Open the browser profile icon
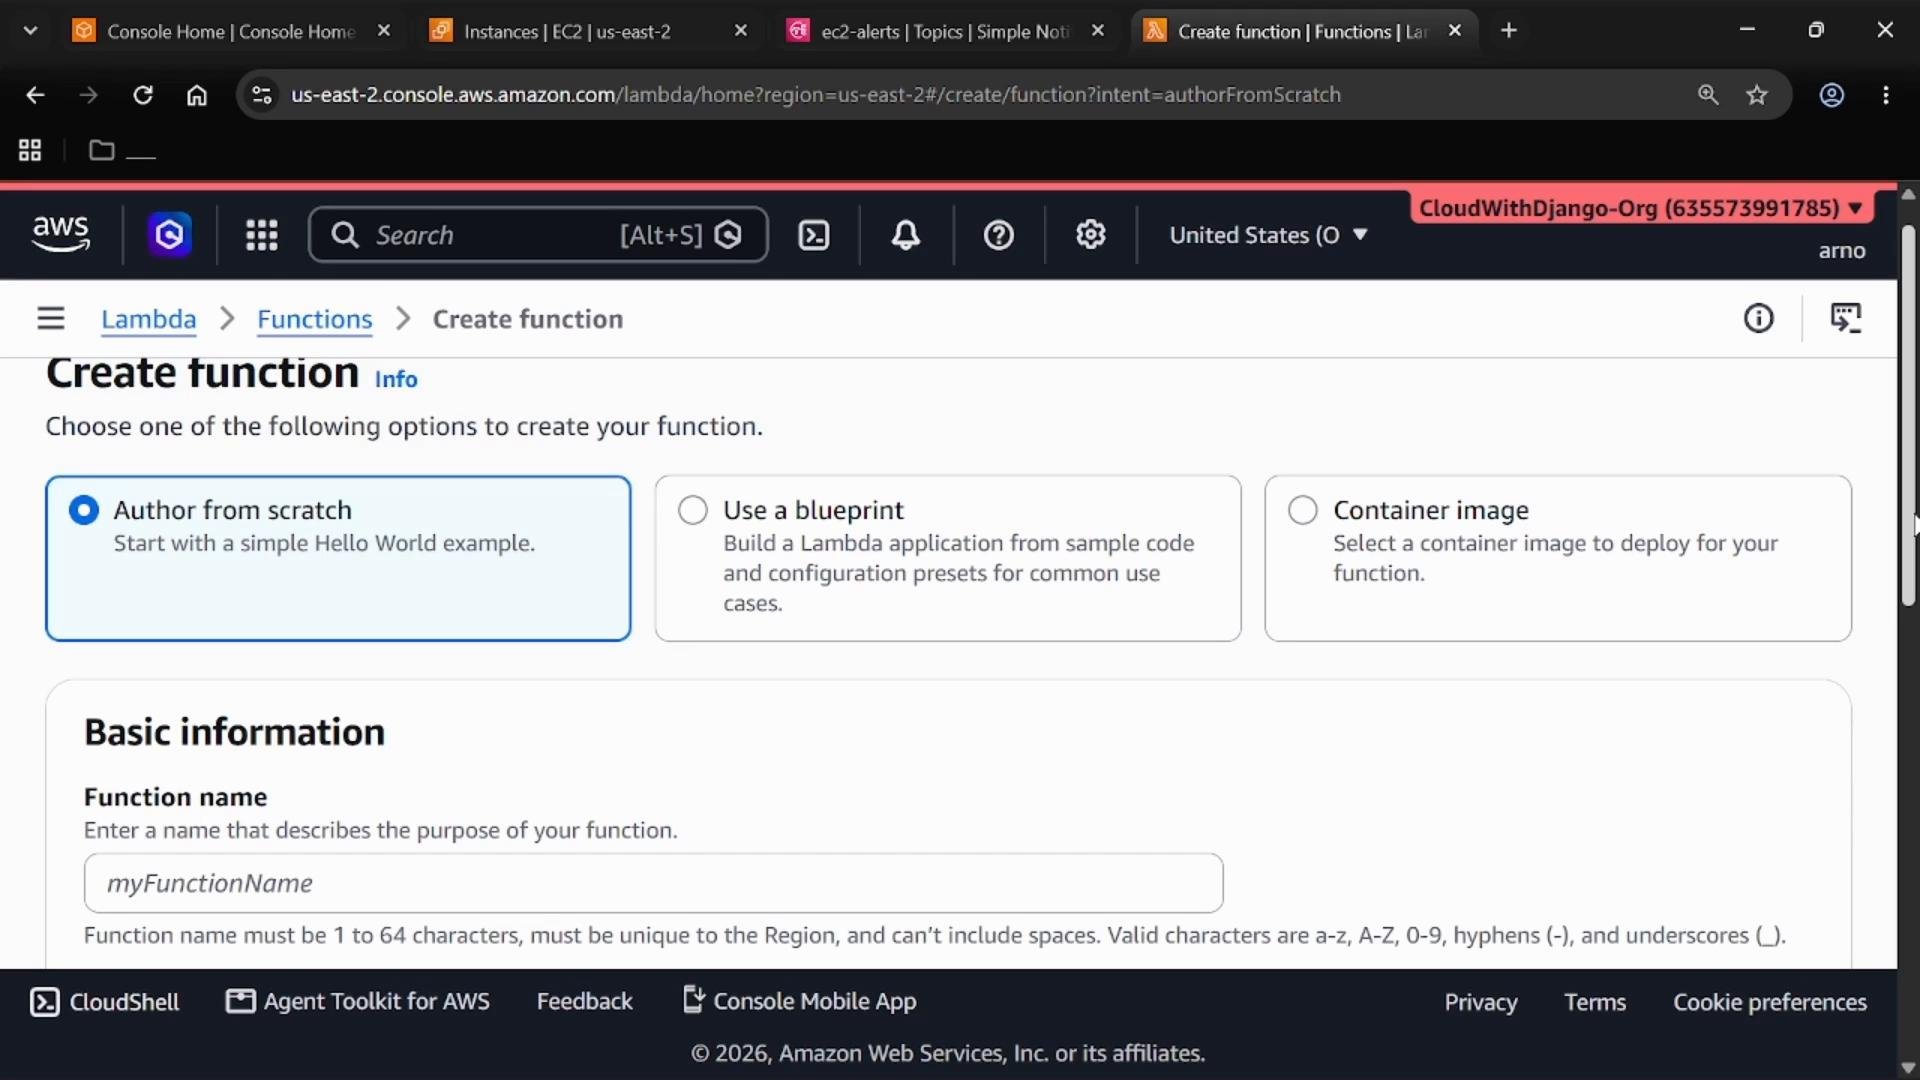 1831,95
